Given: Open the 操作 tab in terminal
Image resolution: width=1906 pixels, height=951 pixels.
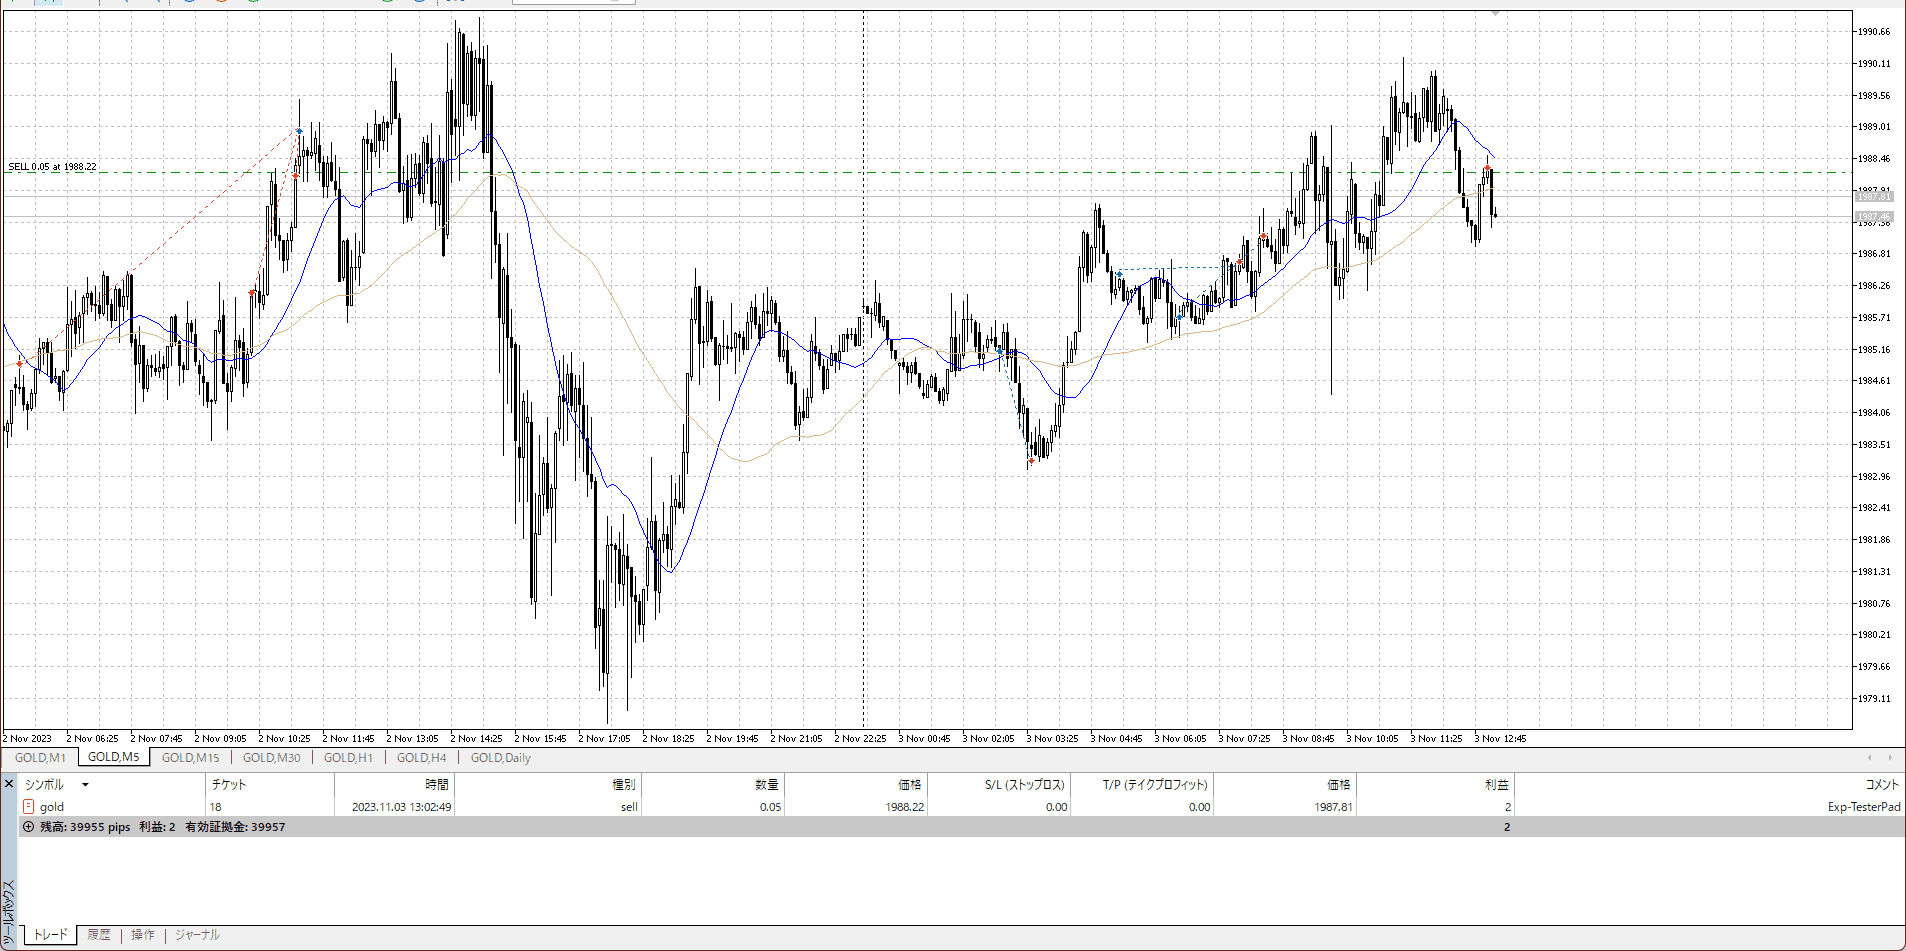Looking at the screenshot, I should point(143,935).
